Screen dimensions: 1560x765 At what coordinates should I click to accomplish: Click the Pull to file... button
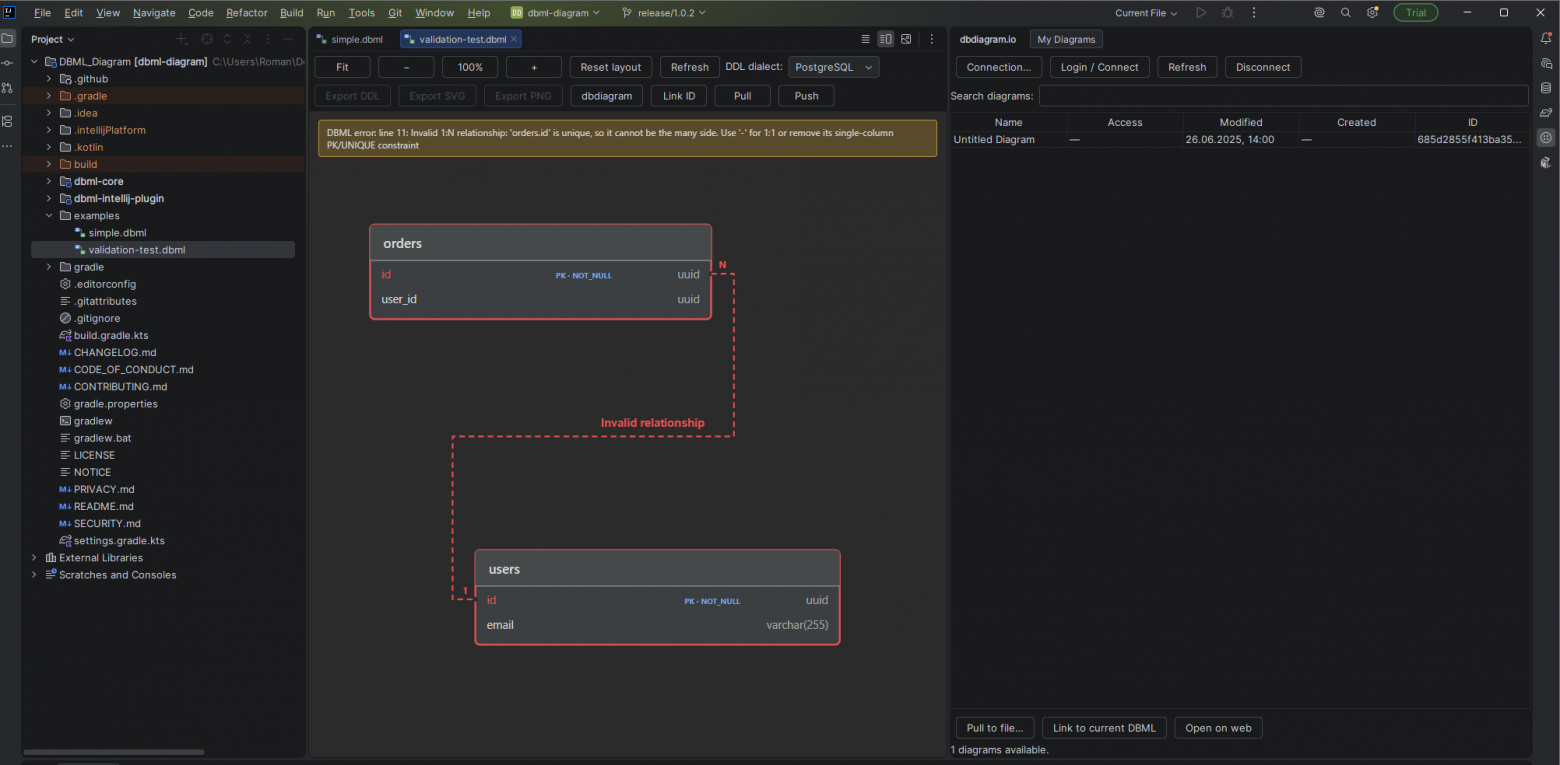point(995,728)
